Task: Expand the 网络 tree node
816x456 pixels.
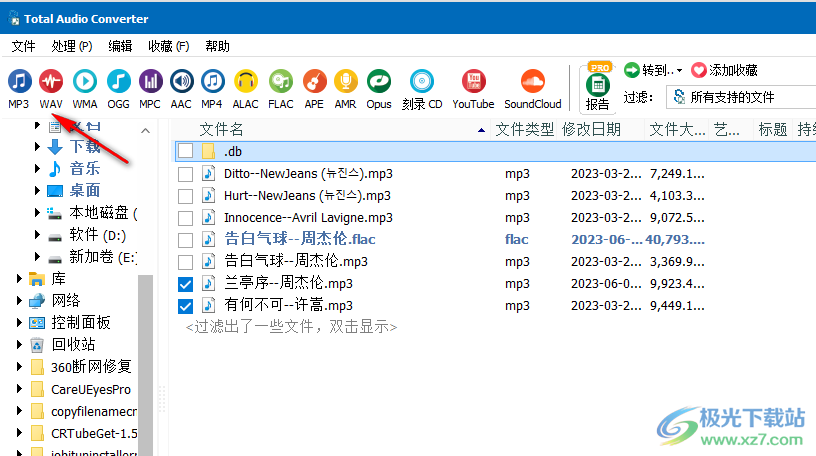Action: click(19, 300)
